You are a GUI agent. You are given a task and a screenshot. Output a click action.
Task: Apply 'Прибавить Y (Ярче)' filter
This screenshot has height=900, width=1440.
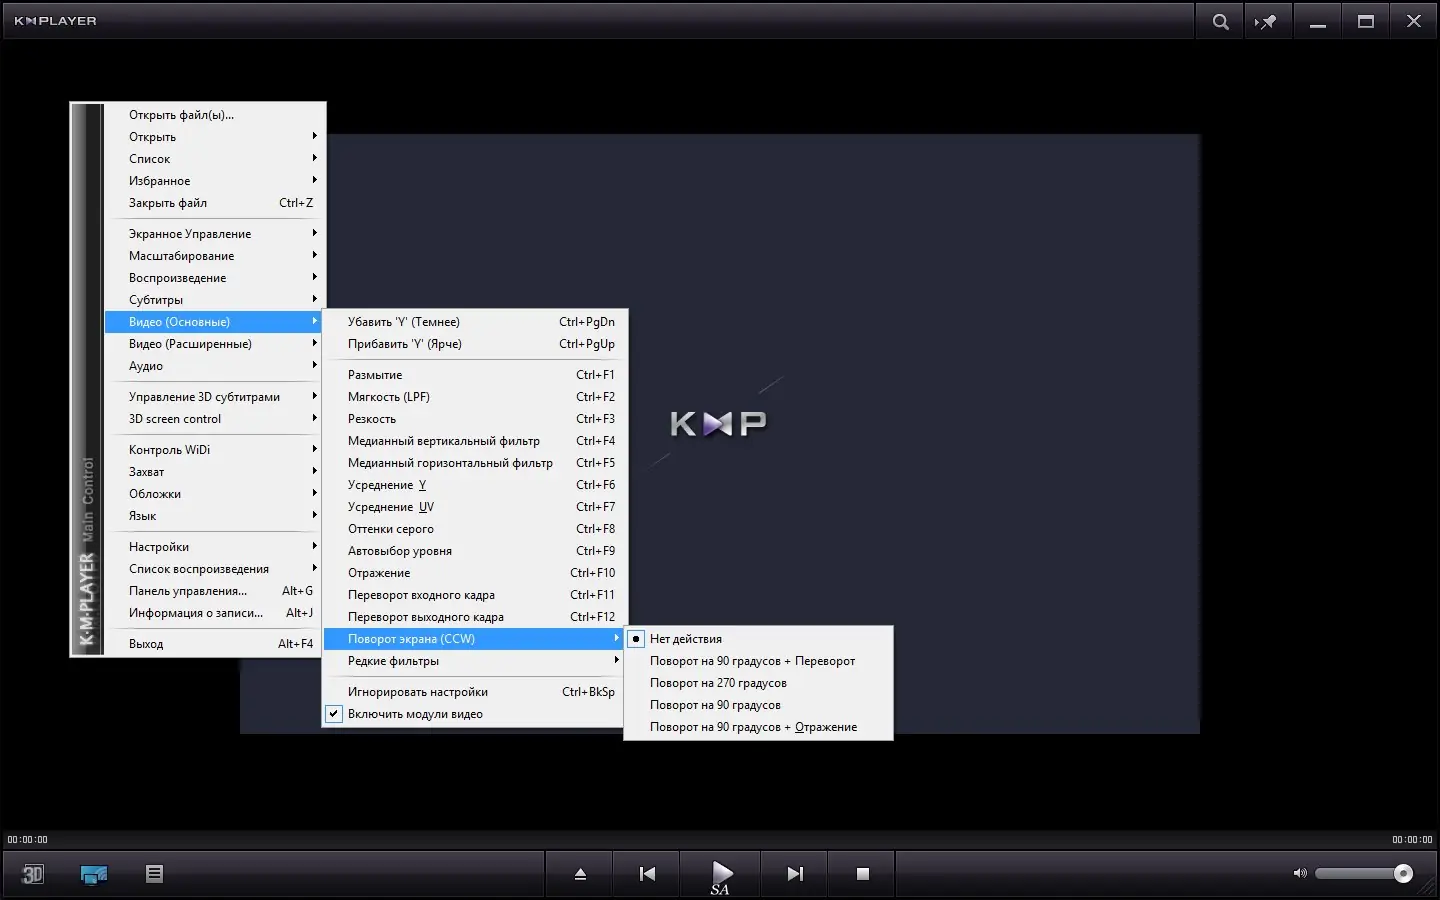[x=475, y=344]
